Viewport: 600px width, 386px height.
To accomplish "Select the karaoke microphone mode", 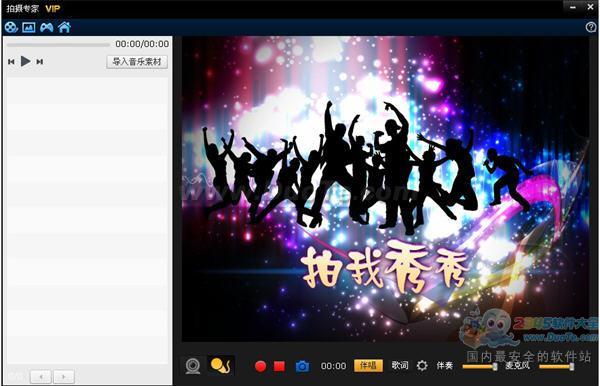I will 220,365.
